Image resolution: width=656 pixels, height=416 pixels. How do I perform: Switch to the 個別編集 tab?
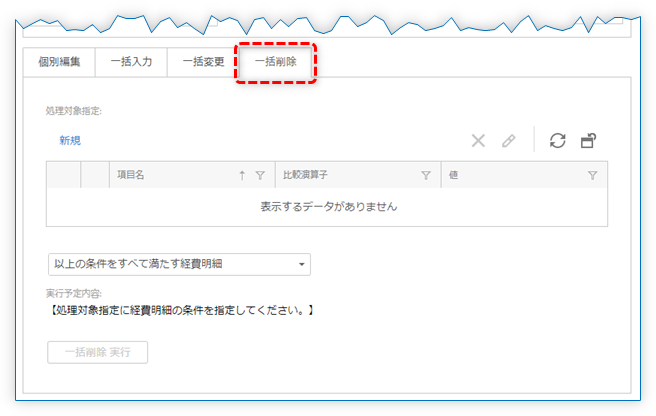(59, 62)
